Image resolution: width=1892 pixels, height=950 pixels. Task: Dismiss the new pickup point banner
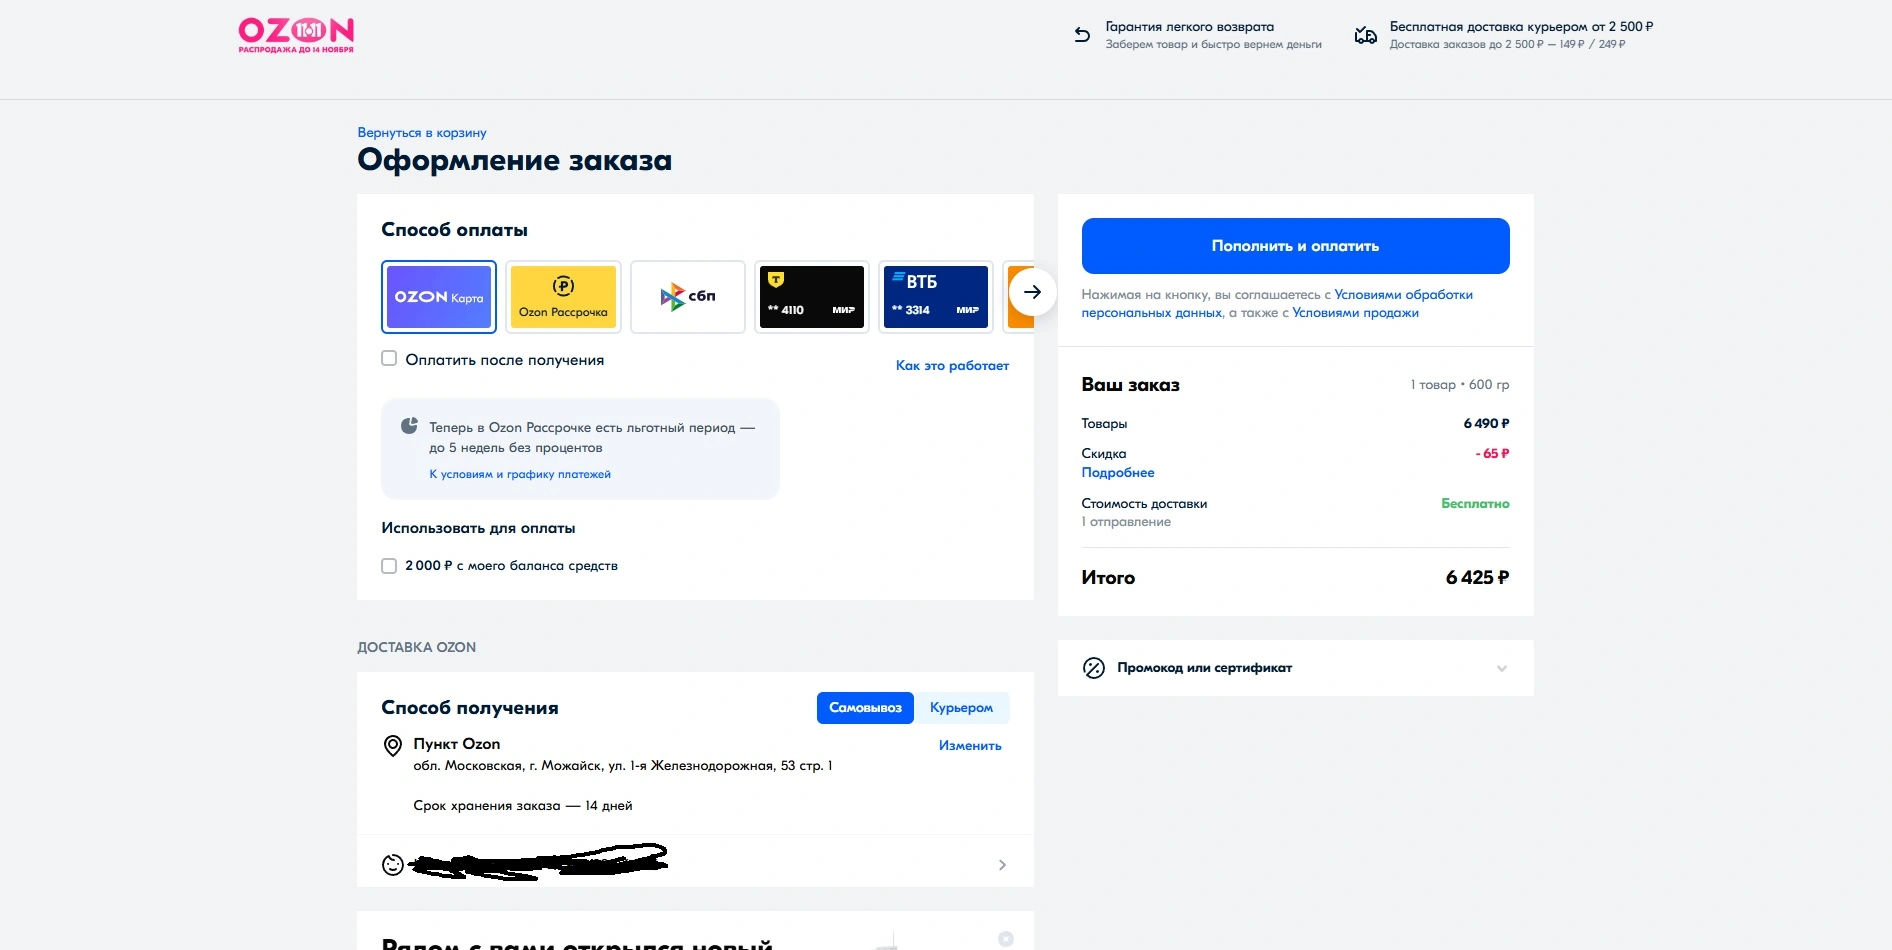1006,939
